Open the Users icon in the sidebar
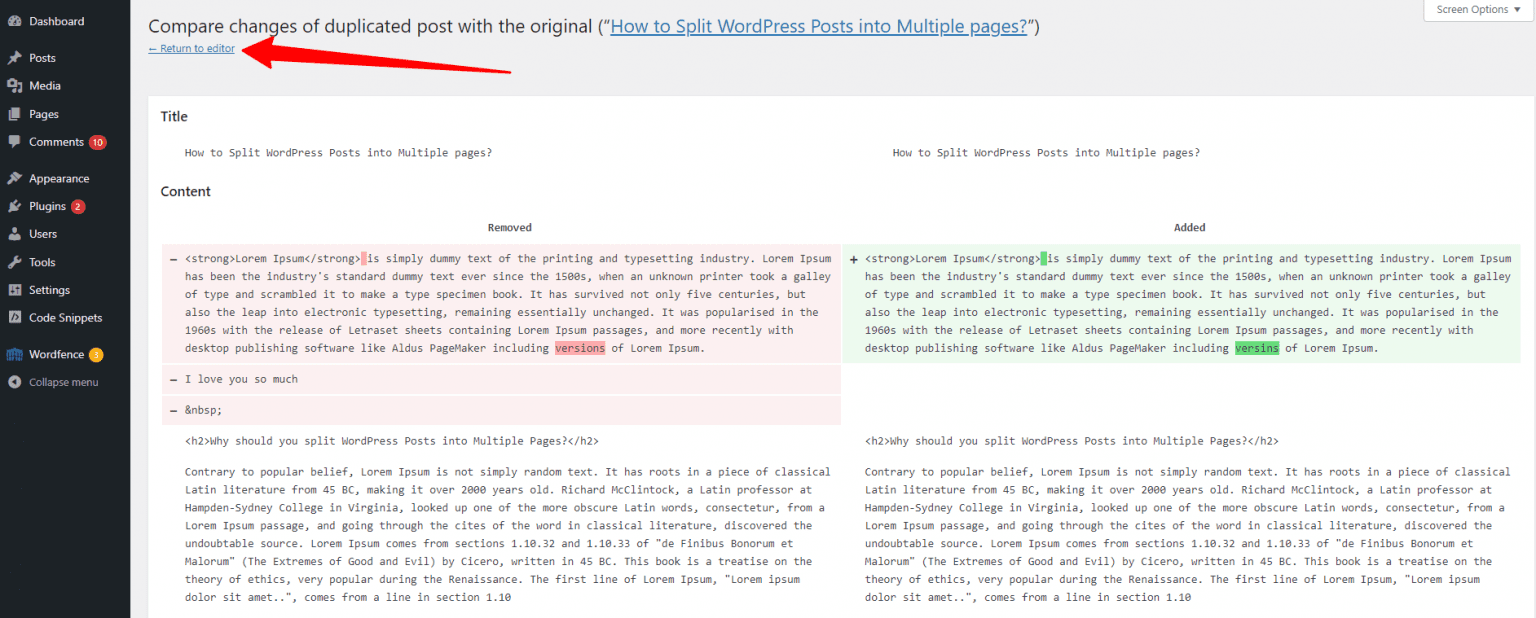 14,233
